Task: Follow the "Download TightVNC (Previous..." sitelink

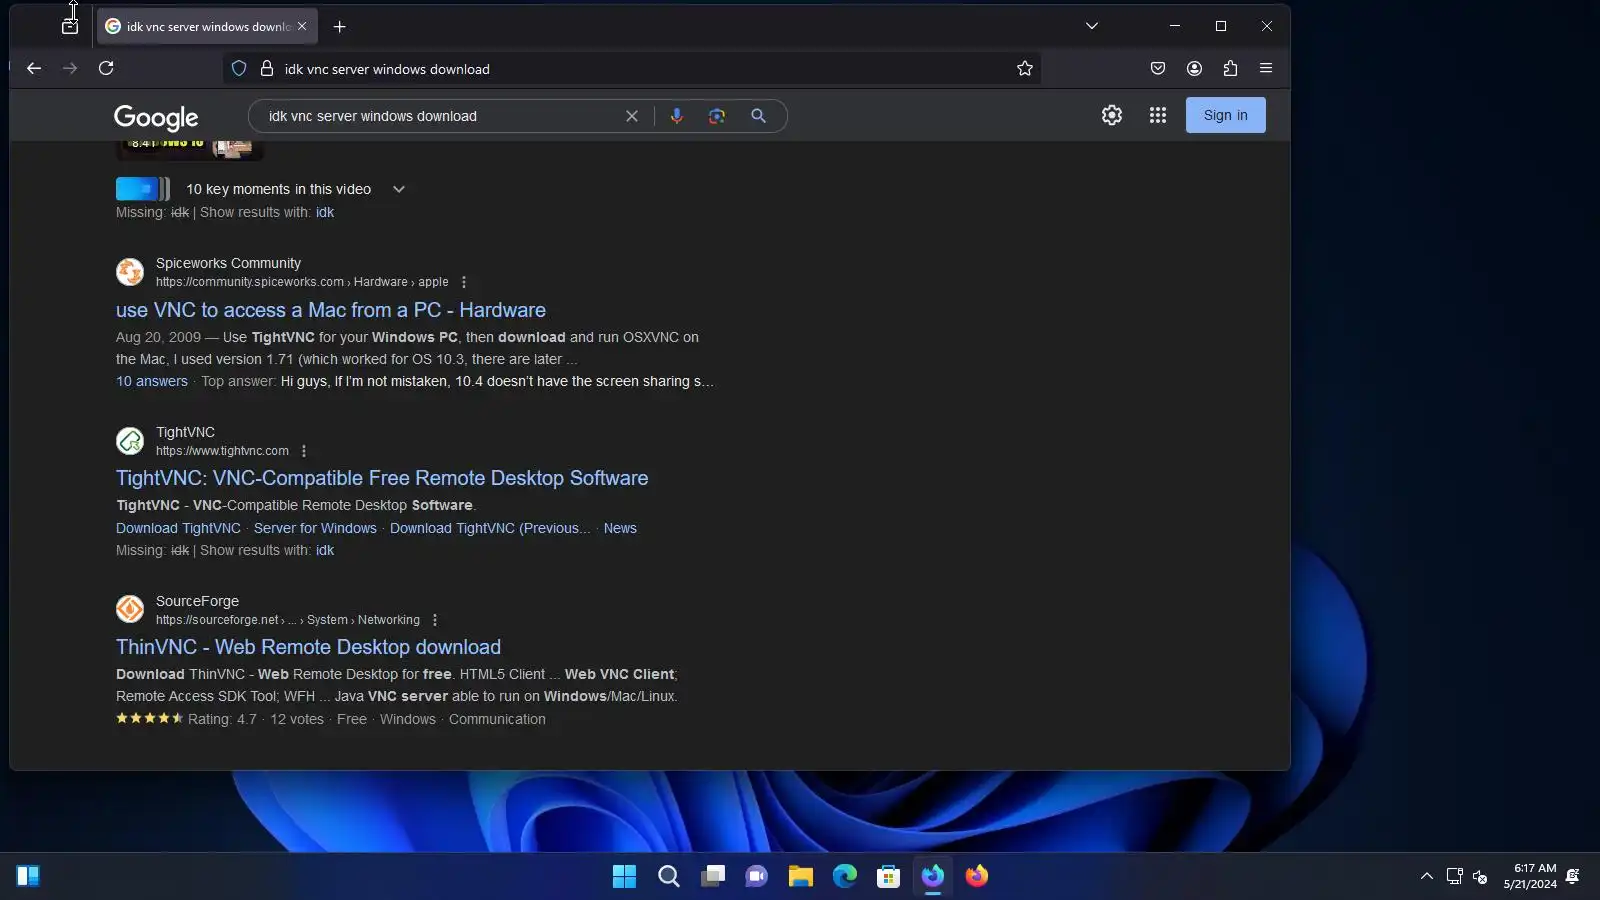Action: 490,528
